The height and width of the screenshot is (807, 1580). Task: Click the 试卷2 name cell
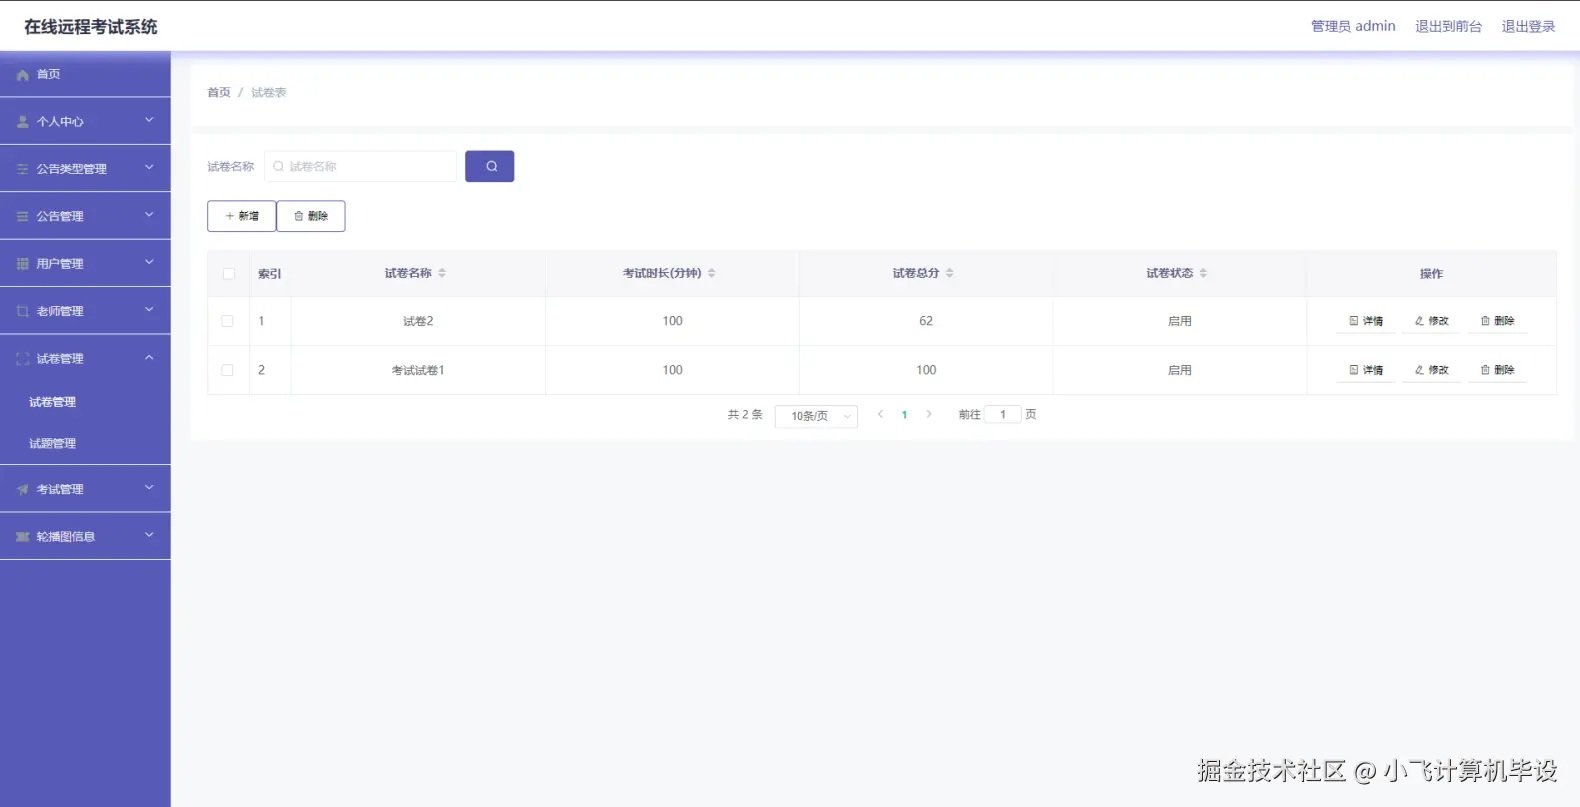point(418,321)
